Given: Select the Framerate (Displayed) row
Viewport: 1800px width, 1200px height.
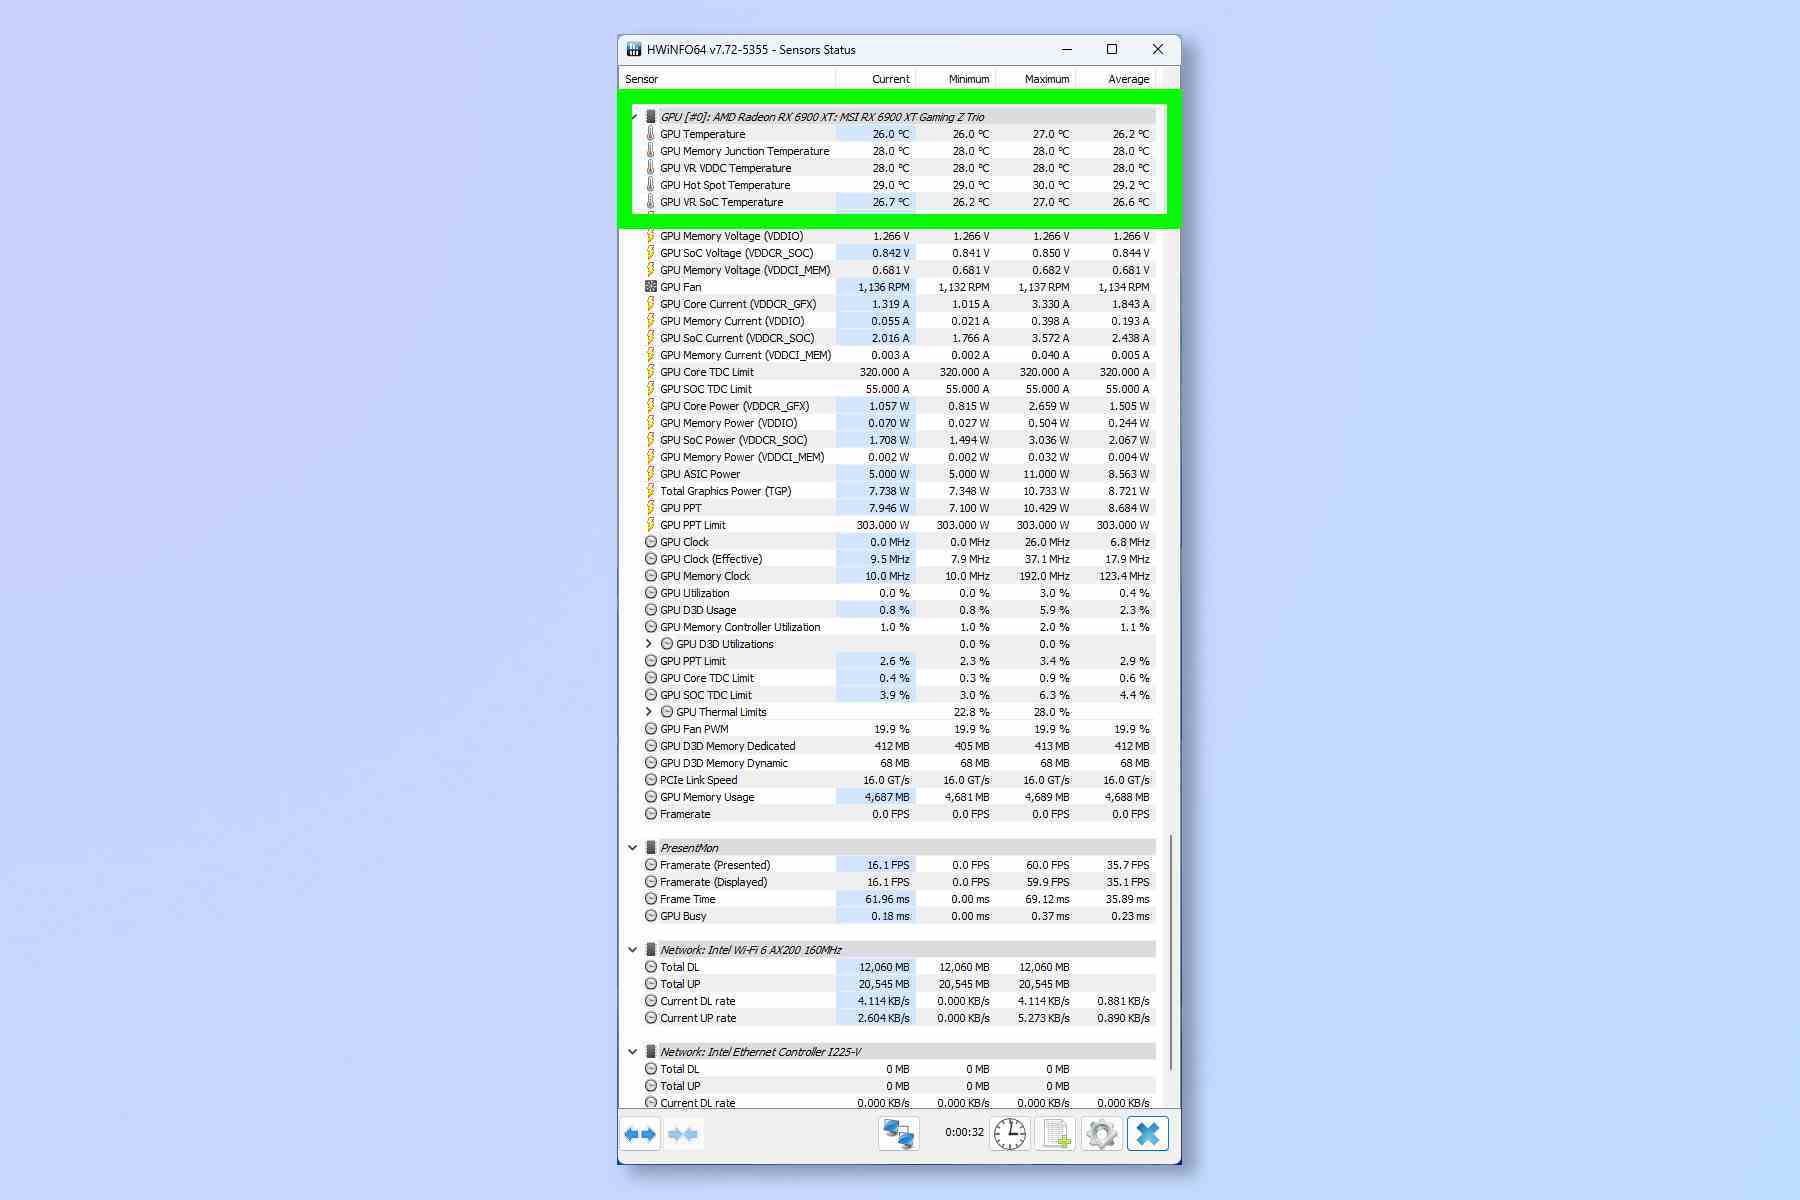Looking at the screenshot, I should pyautogui.click(x=899, y=882).
